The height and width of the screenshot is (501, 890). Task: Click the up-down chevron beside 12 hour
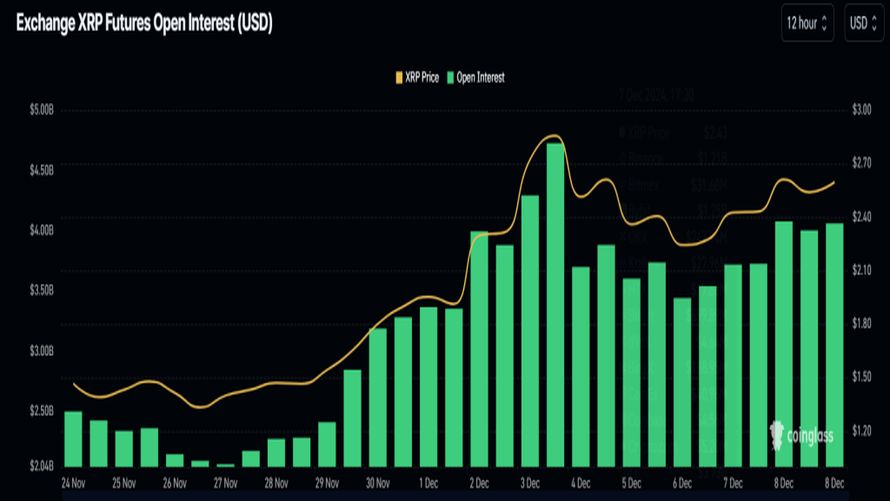click(824, 23)
